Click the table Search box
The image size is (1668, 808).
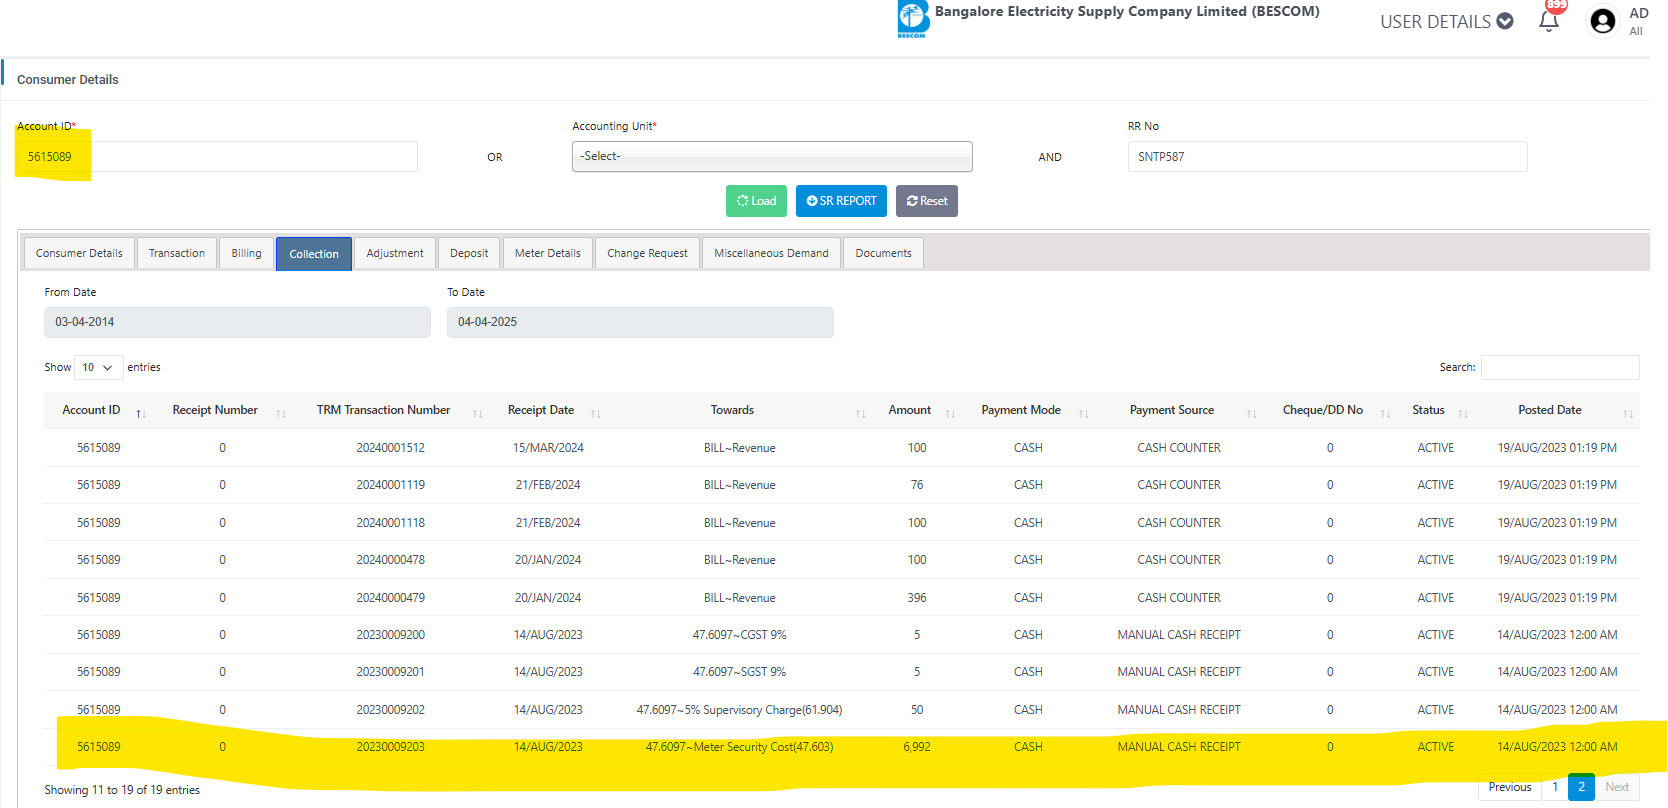pos(1560,367)
